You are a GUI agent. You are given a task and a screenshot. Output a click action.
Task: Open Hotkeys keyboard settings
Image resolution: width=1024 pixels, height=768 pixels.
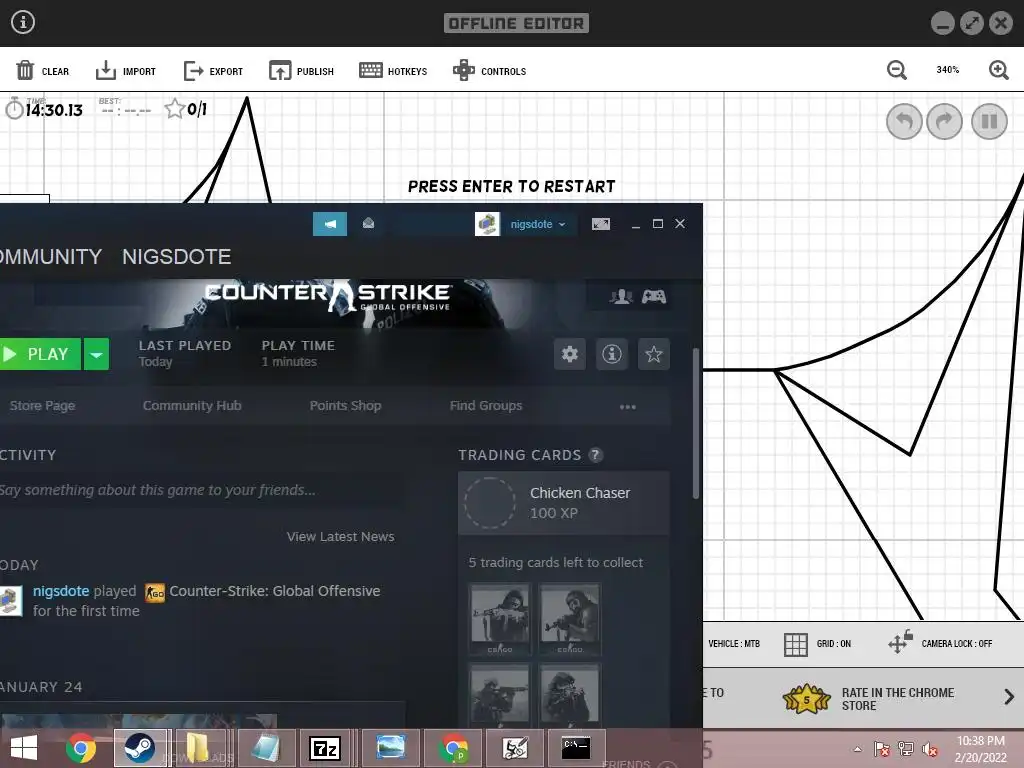pos(393,71)
